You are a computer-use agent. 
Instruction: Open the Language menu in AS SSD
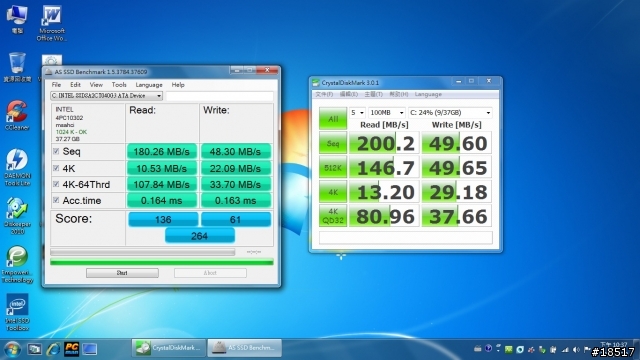click(149, 85)
